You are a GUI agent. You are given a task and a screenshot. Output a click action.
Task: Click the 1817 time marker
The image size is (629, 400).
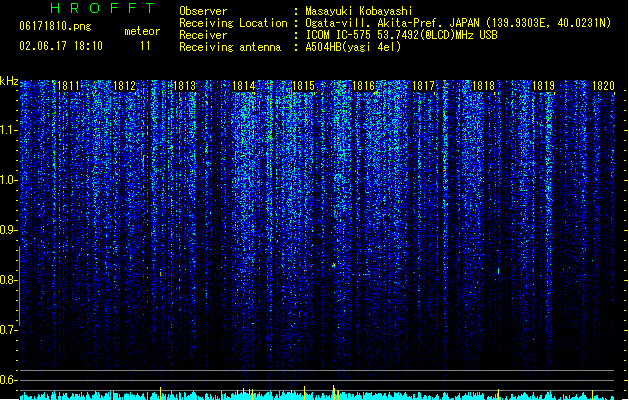click(x=424, y=85)
